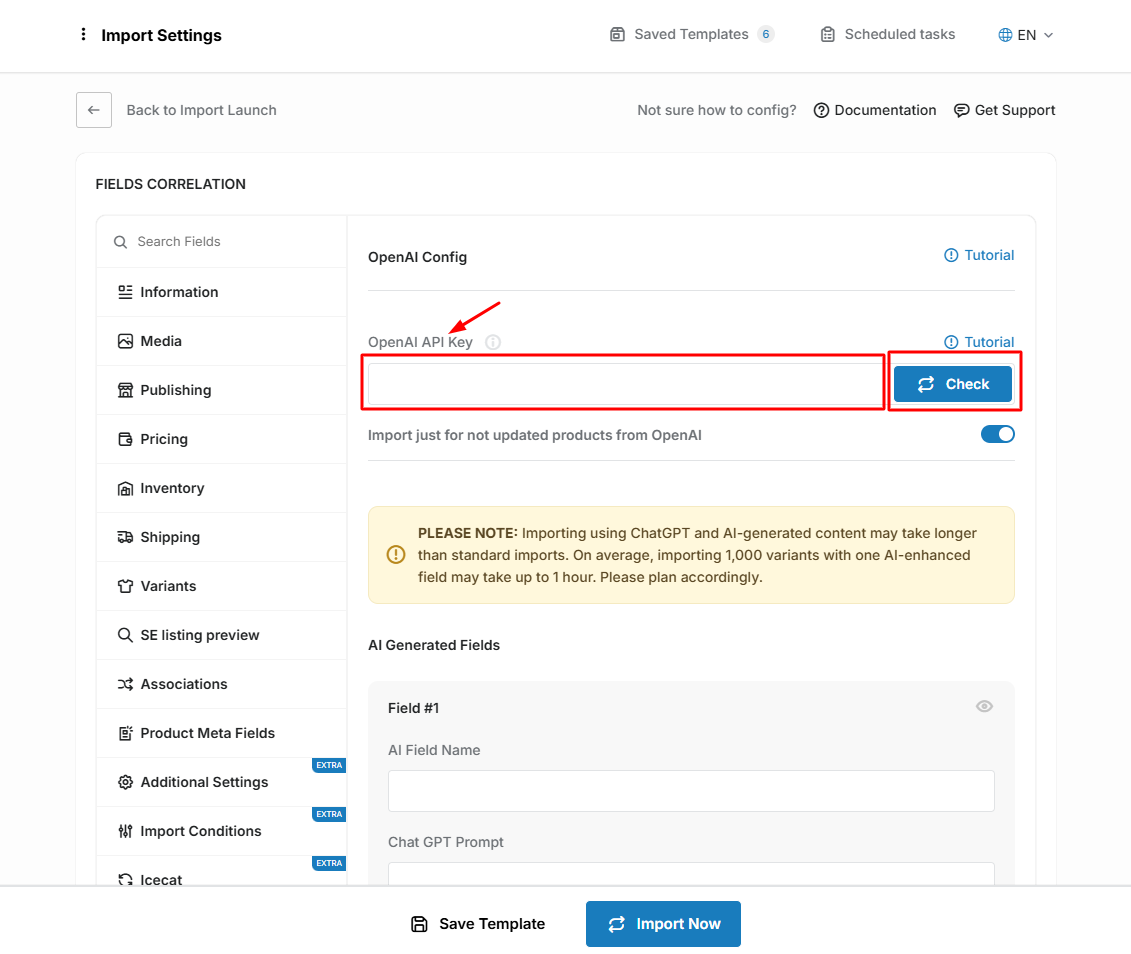Click the Save Template floppy disk icon
Viewport: 1131px width, 954px height.
coord(419,924)
